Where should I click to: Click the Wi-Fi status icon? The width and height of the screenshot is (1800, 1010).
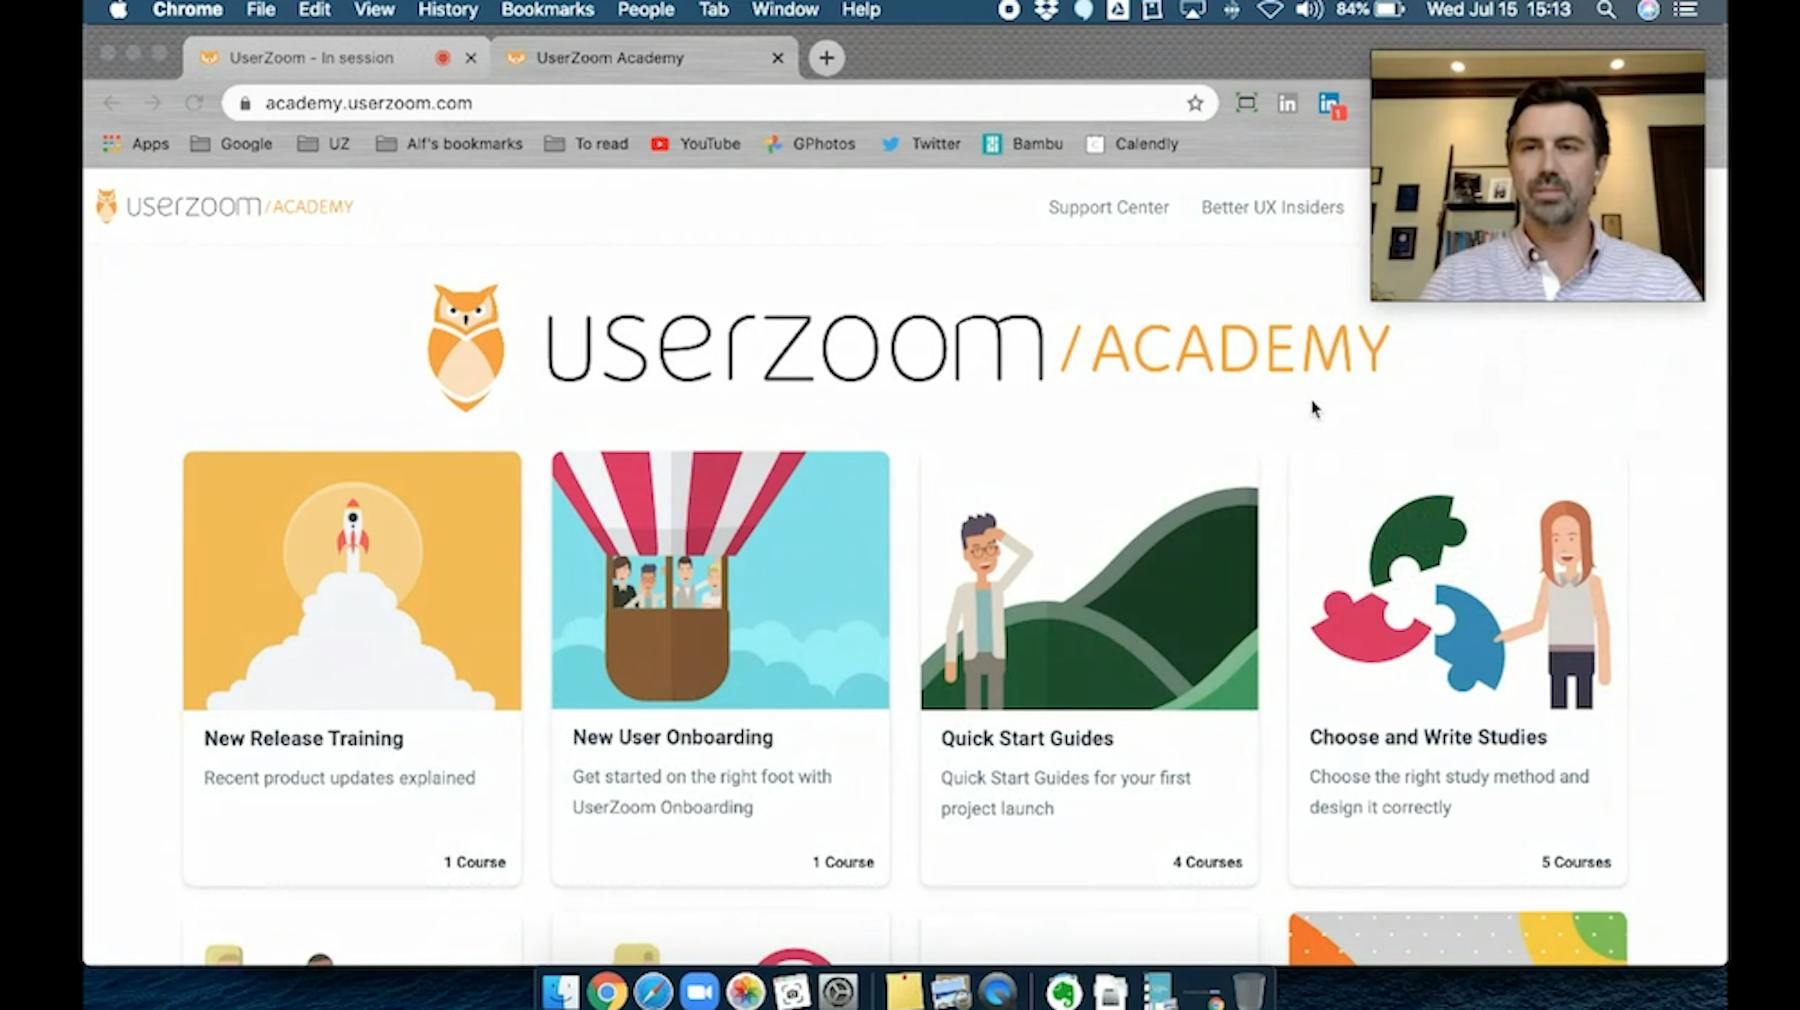pos(1270,10)
